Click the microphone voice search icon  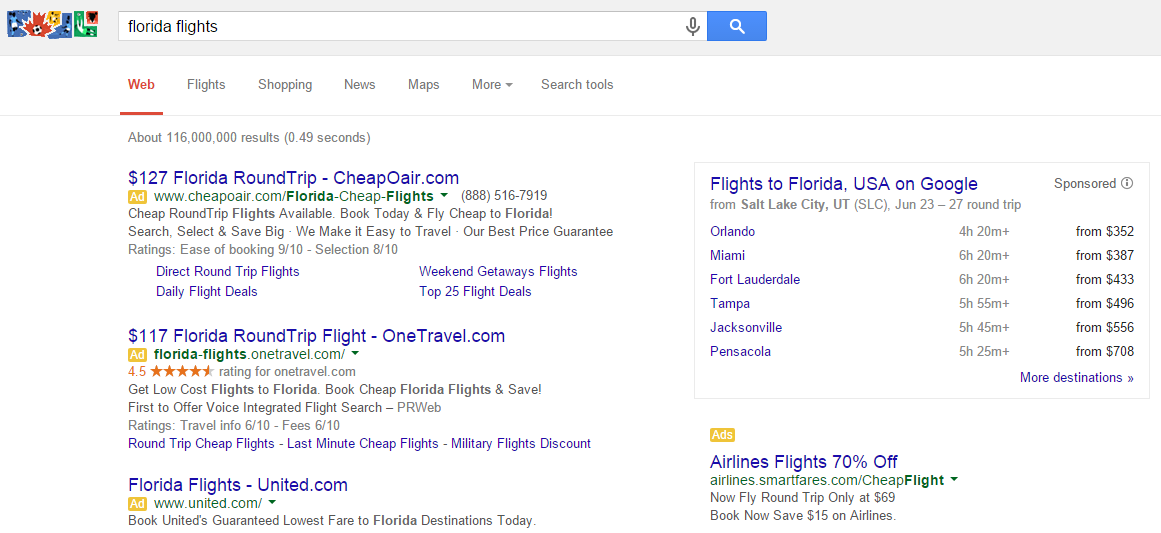click(x=692, y=27)
